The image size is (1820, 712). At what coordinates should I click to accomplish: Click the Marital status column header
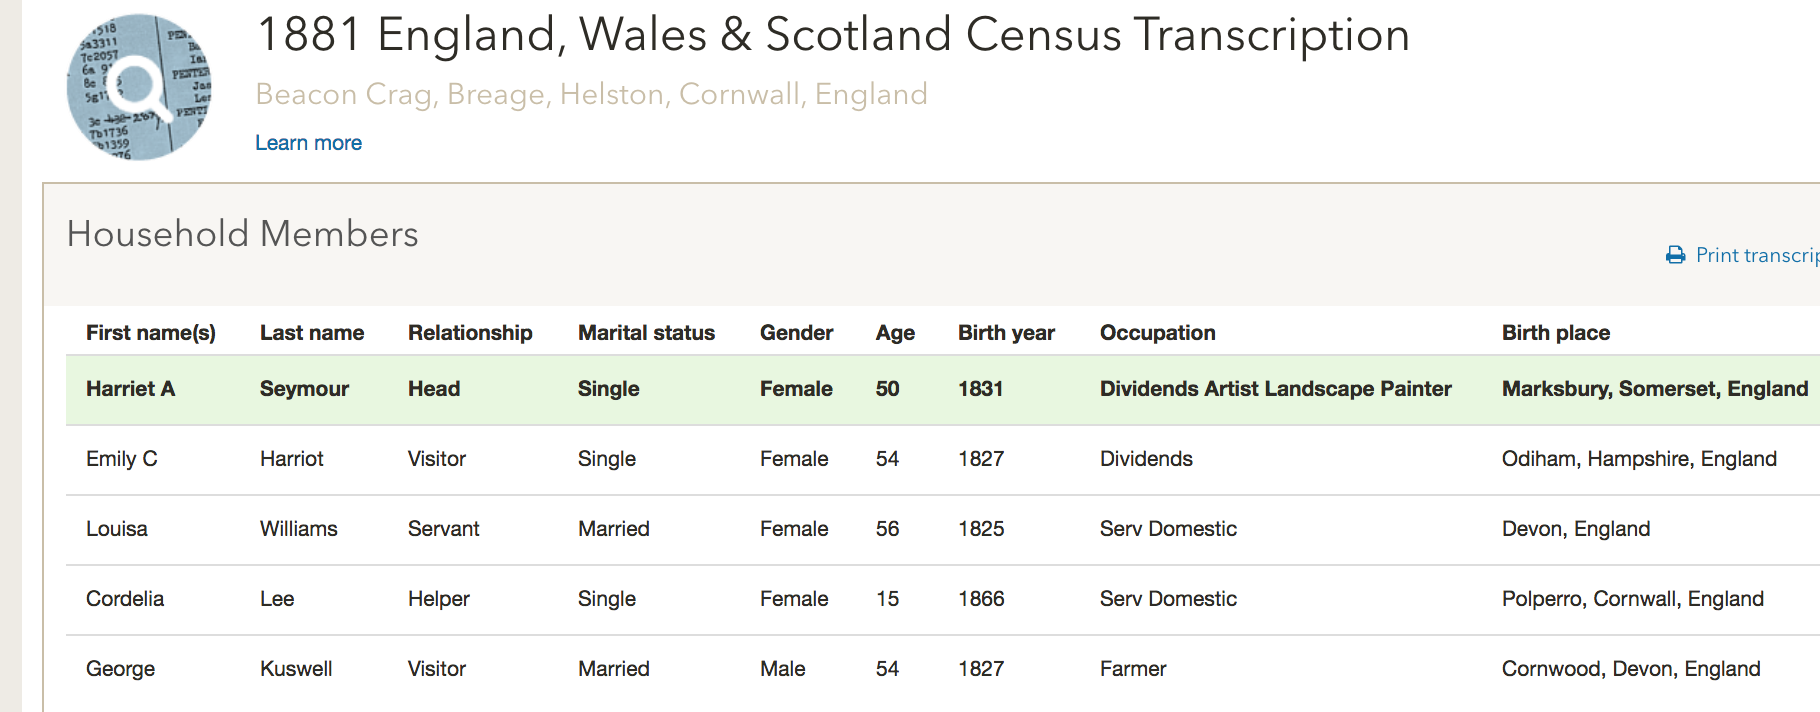click(x=646, y=333)
